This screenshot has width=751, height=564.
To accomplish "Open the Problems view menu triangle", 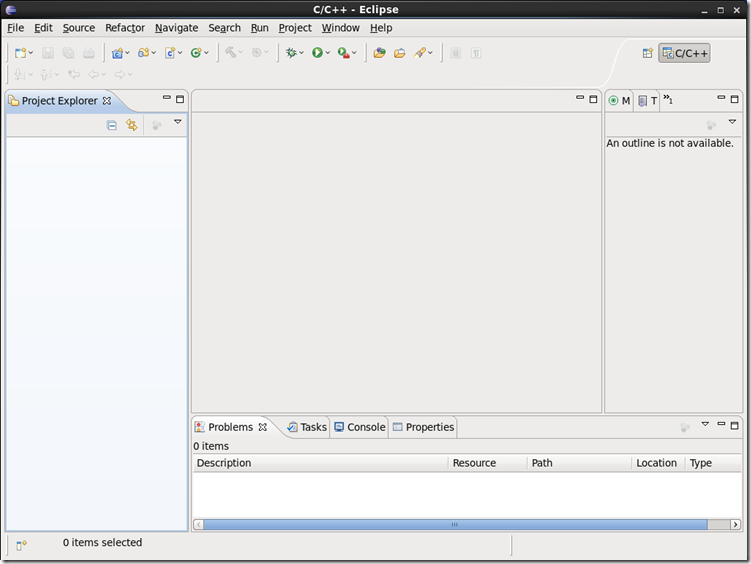I will click(705, 424).
